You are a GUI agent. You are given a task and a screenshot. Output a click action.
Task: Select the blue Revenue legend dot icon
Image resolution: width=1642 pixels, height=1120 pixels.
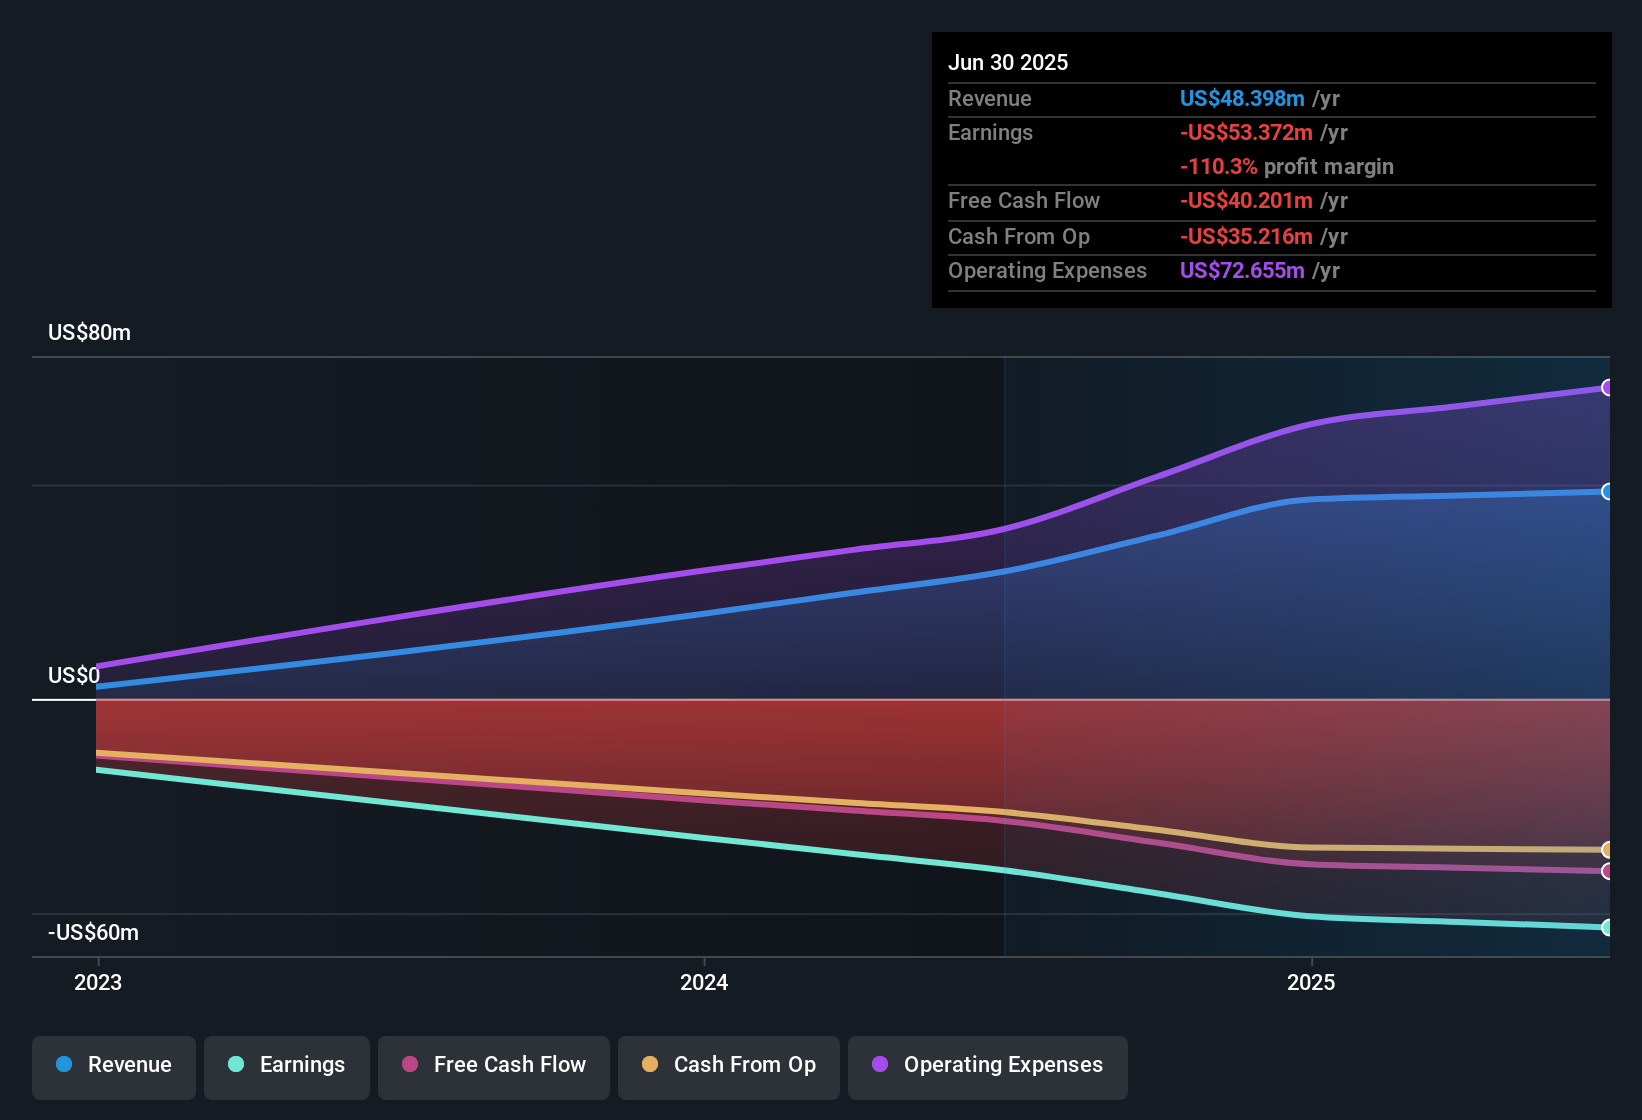click(x=64, y=1065)
